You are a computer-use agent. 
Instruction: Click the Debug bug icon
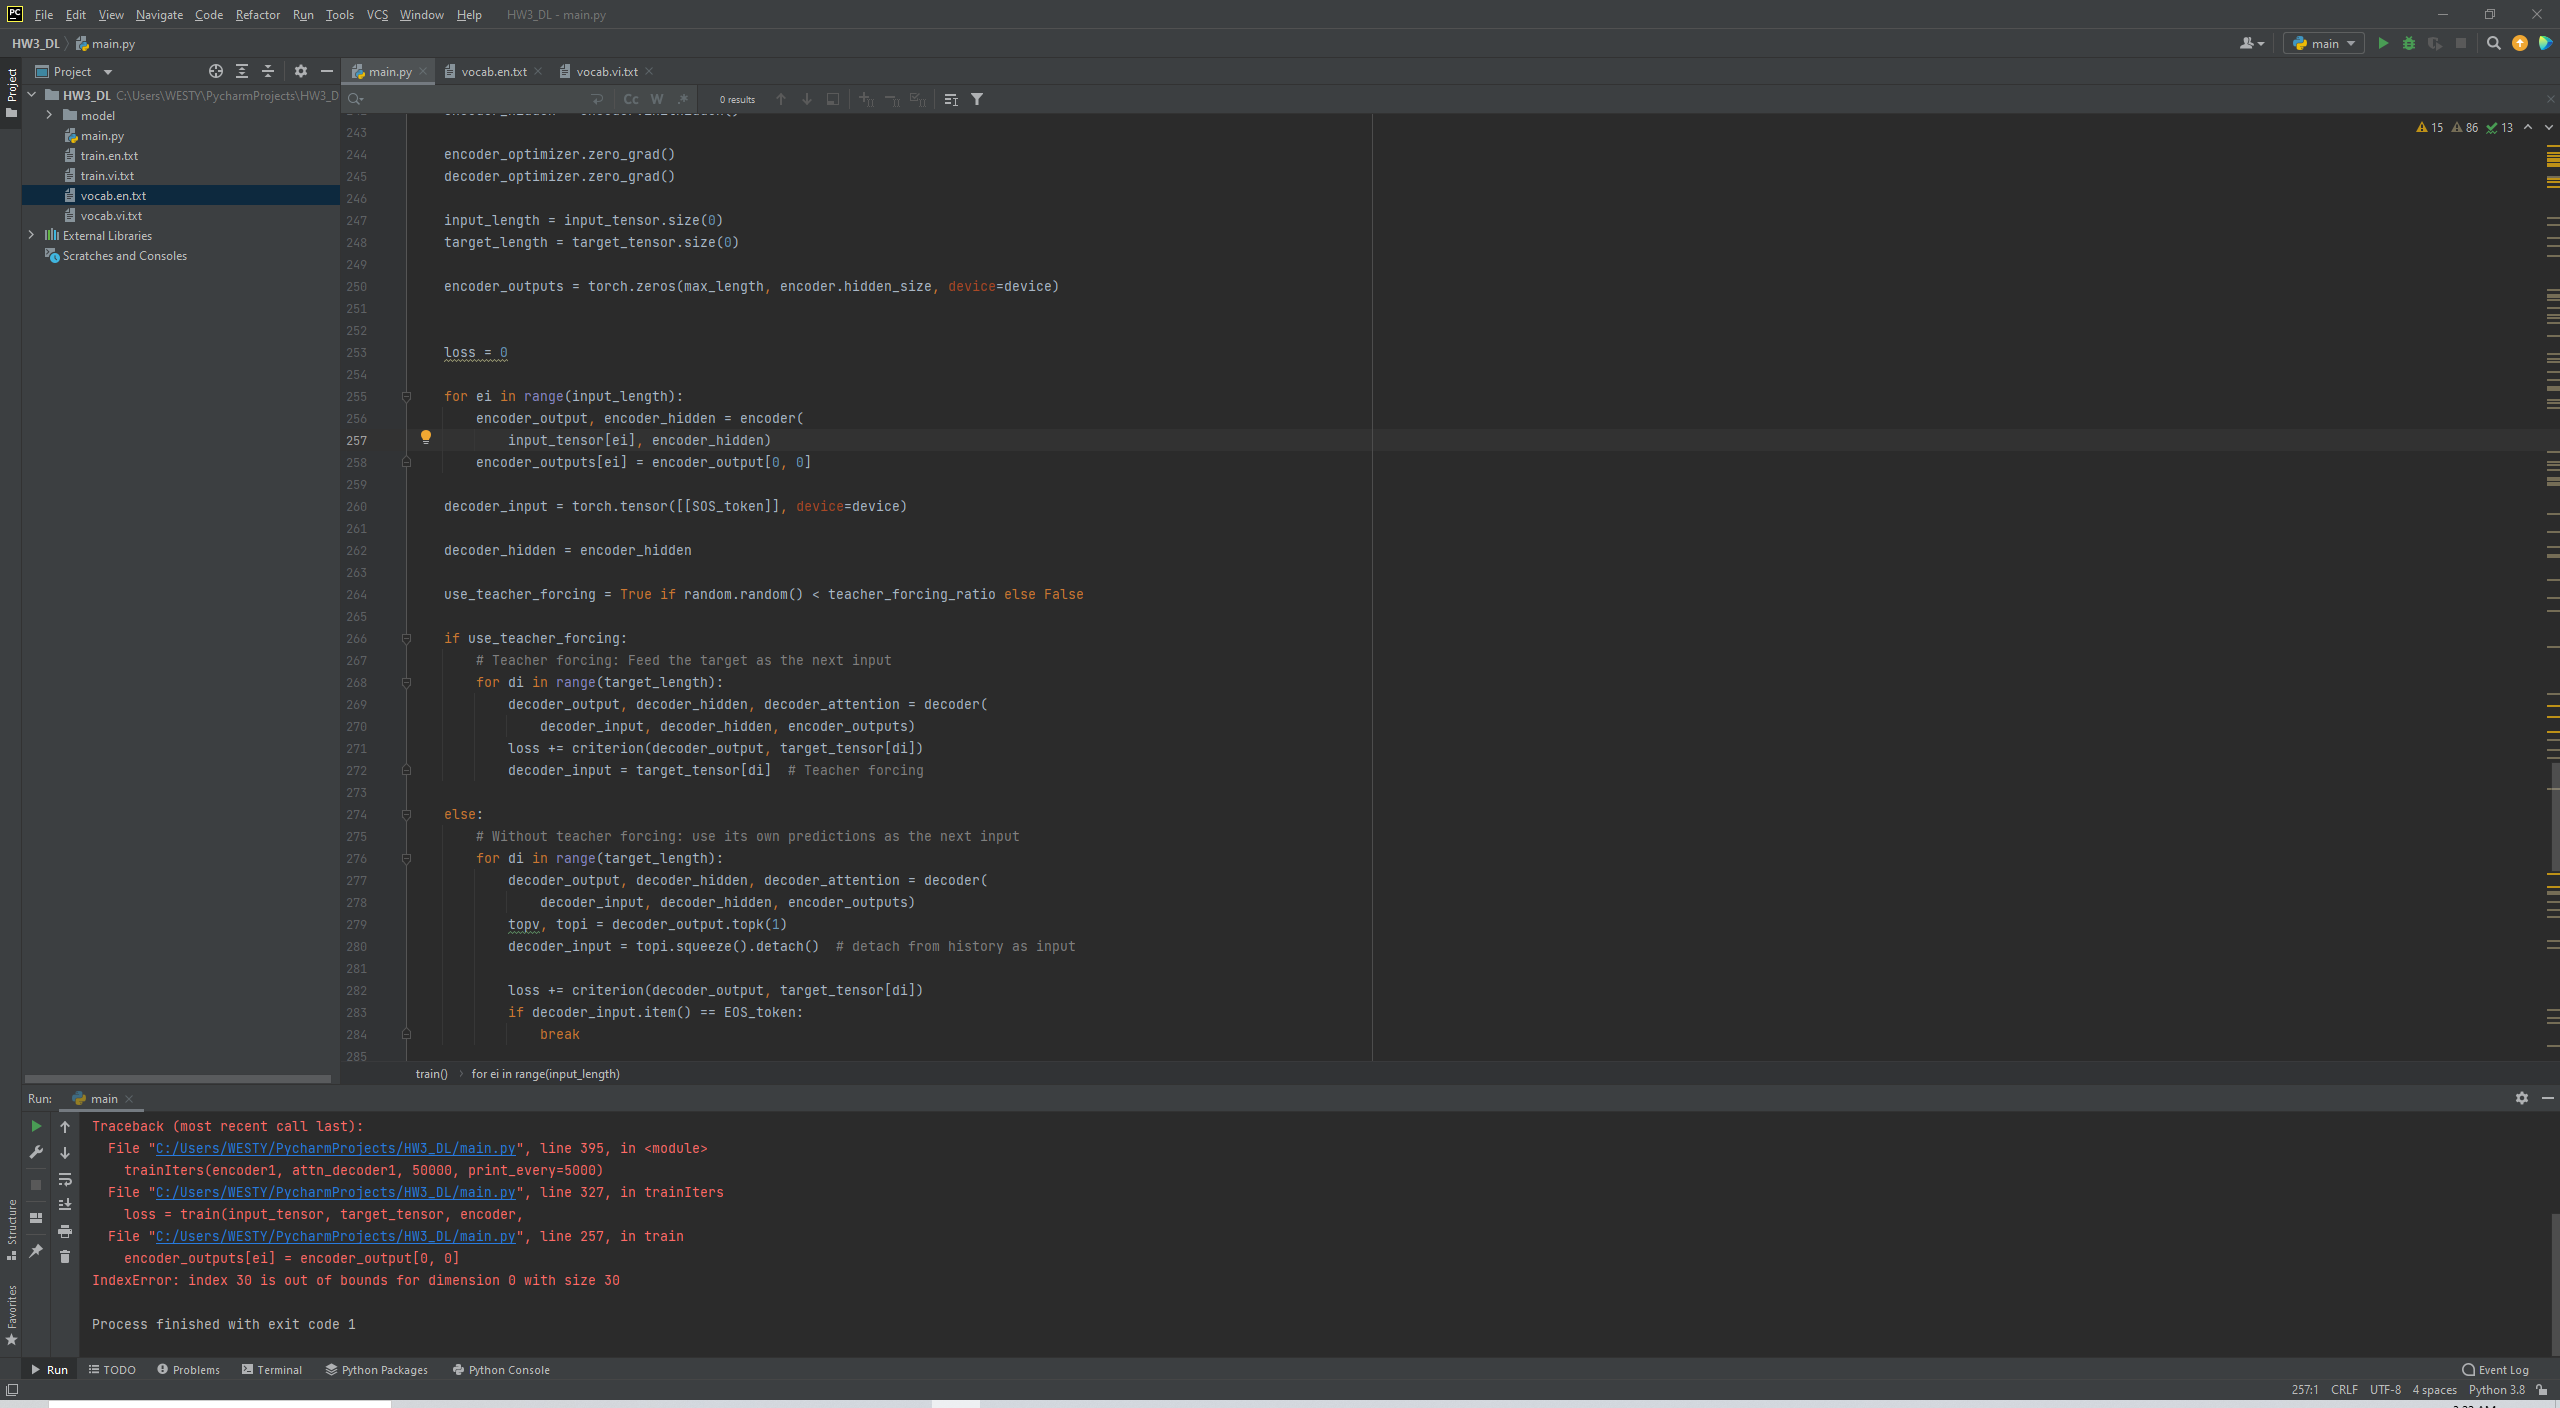point(2409,43)
